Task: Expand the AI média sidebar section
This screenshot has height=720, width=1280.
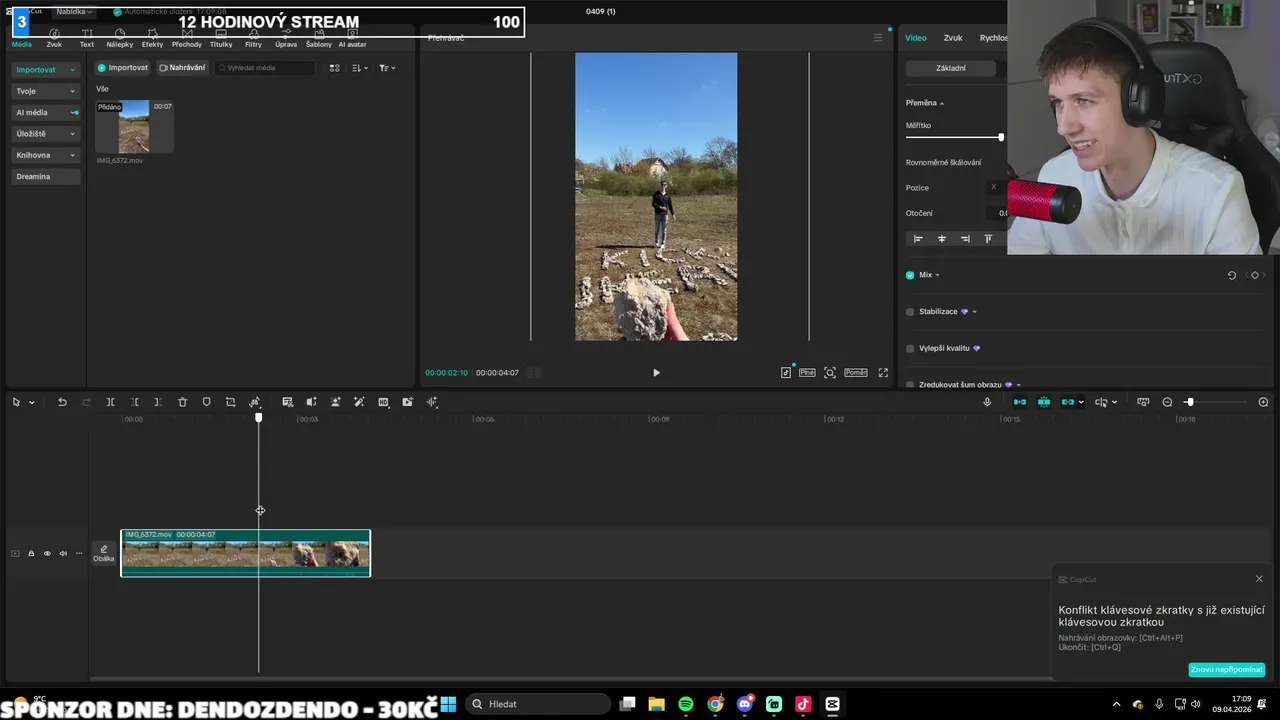Action: click(46, 112)
